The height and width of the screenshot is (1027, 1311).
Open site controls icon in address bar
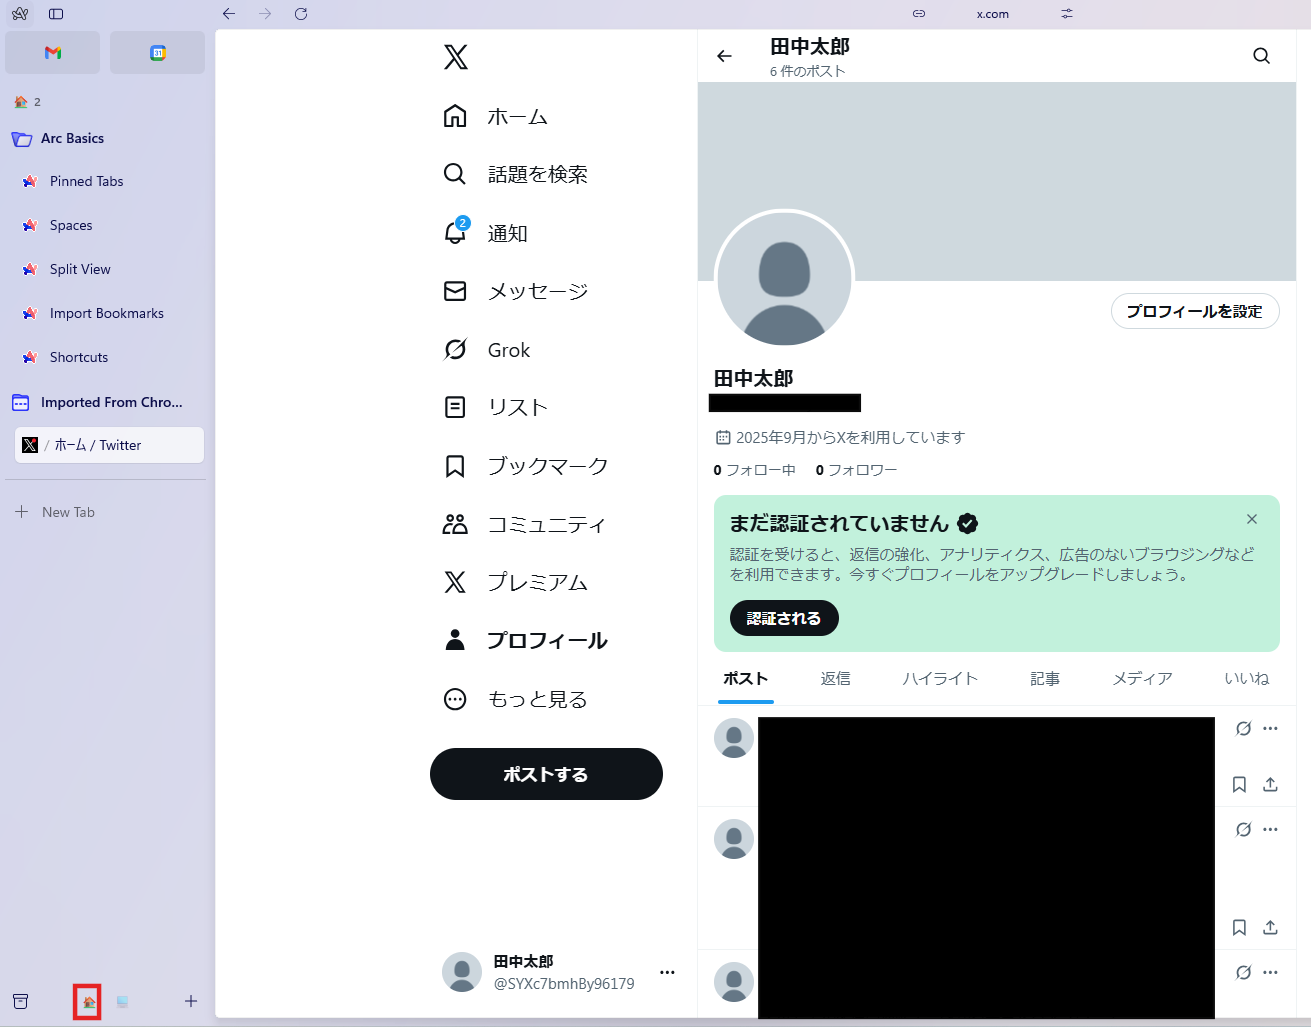(x=1067, y=14)
